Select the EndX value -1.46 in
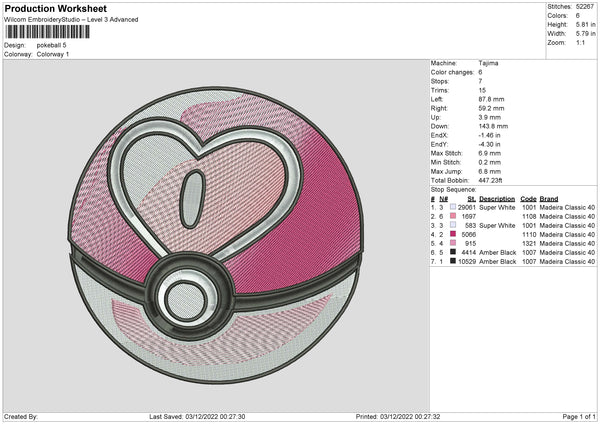 click(x=489, y=135)
